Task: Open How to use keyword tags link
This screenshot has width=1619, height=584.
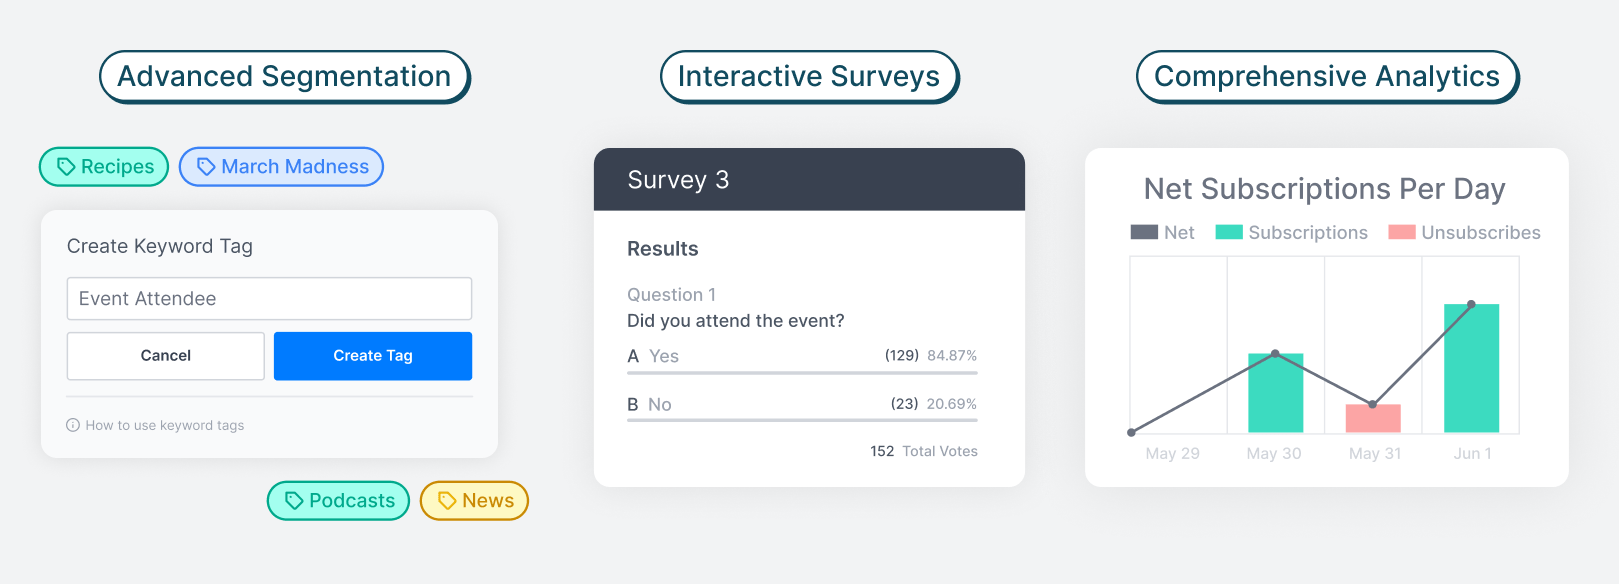Action: point(165,425)
